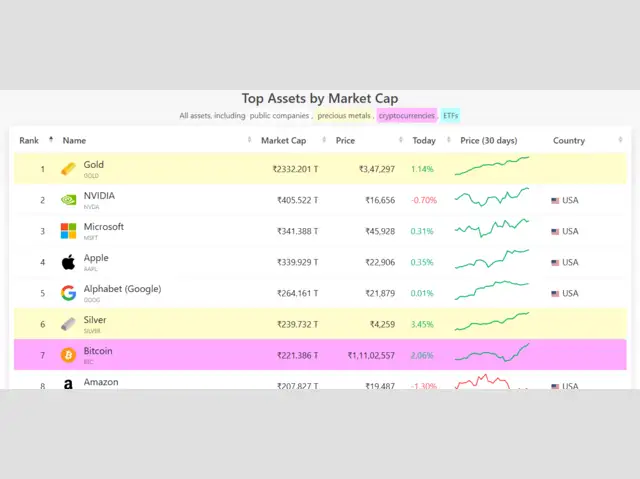Click the Silver bar icon

pos(68,324)
